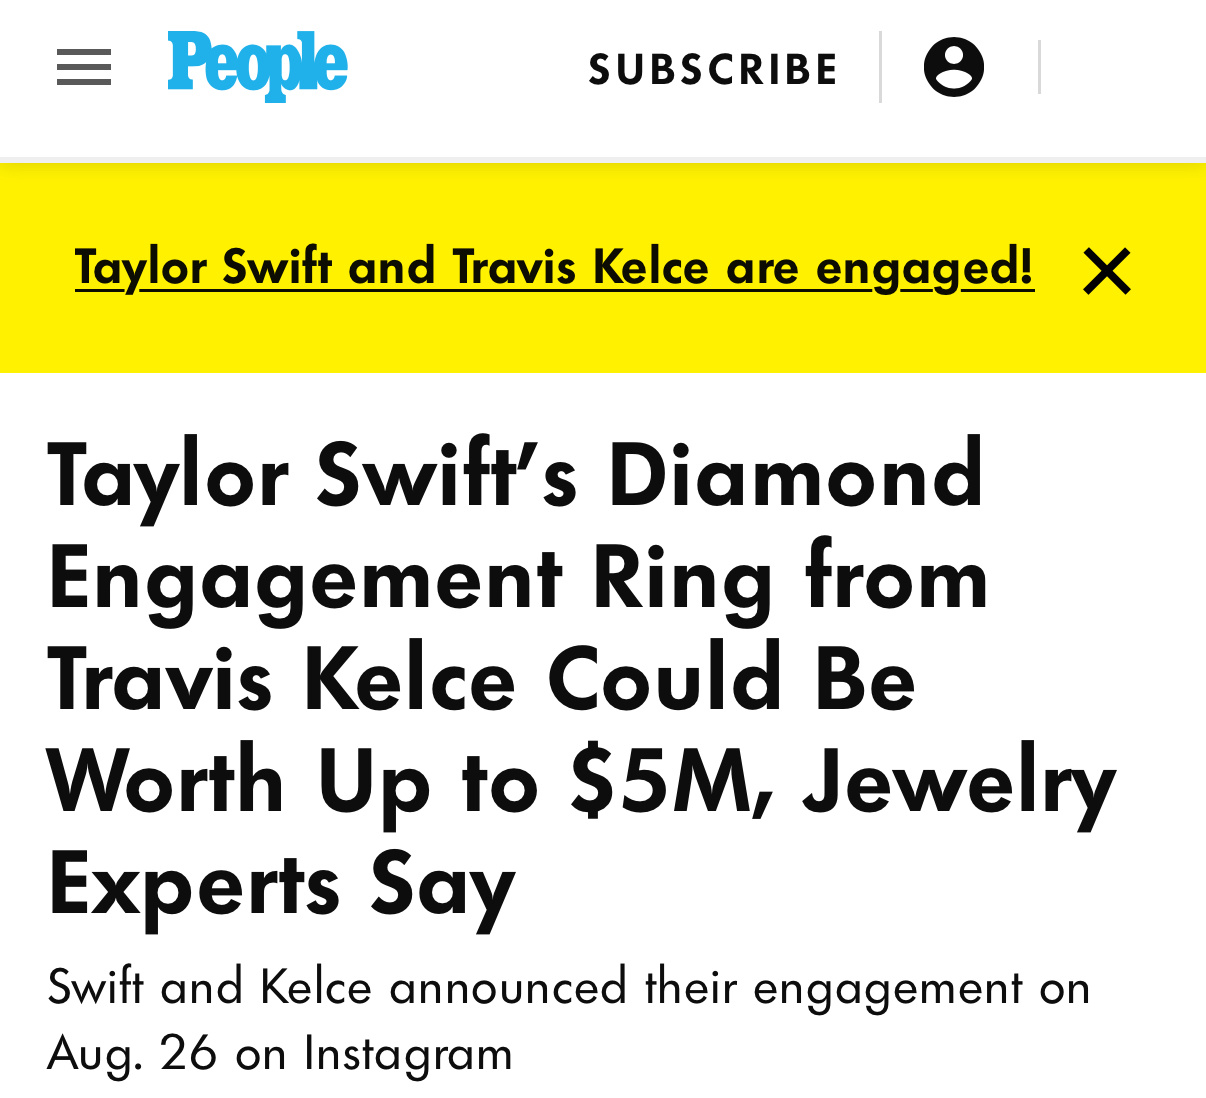Open the hamburger navigation menu
Screen dimensions: 1206x1098
(84, 67)
